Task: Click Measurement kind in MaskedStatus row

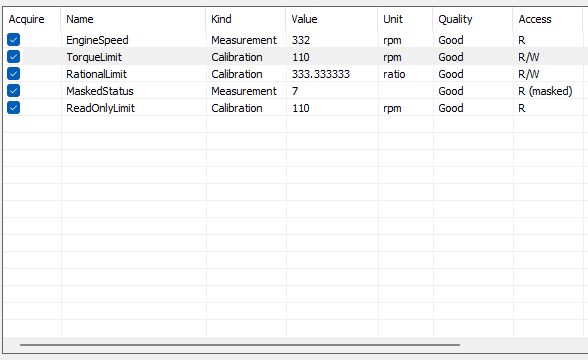Action: (x=244, y=91)
